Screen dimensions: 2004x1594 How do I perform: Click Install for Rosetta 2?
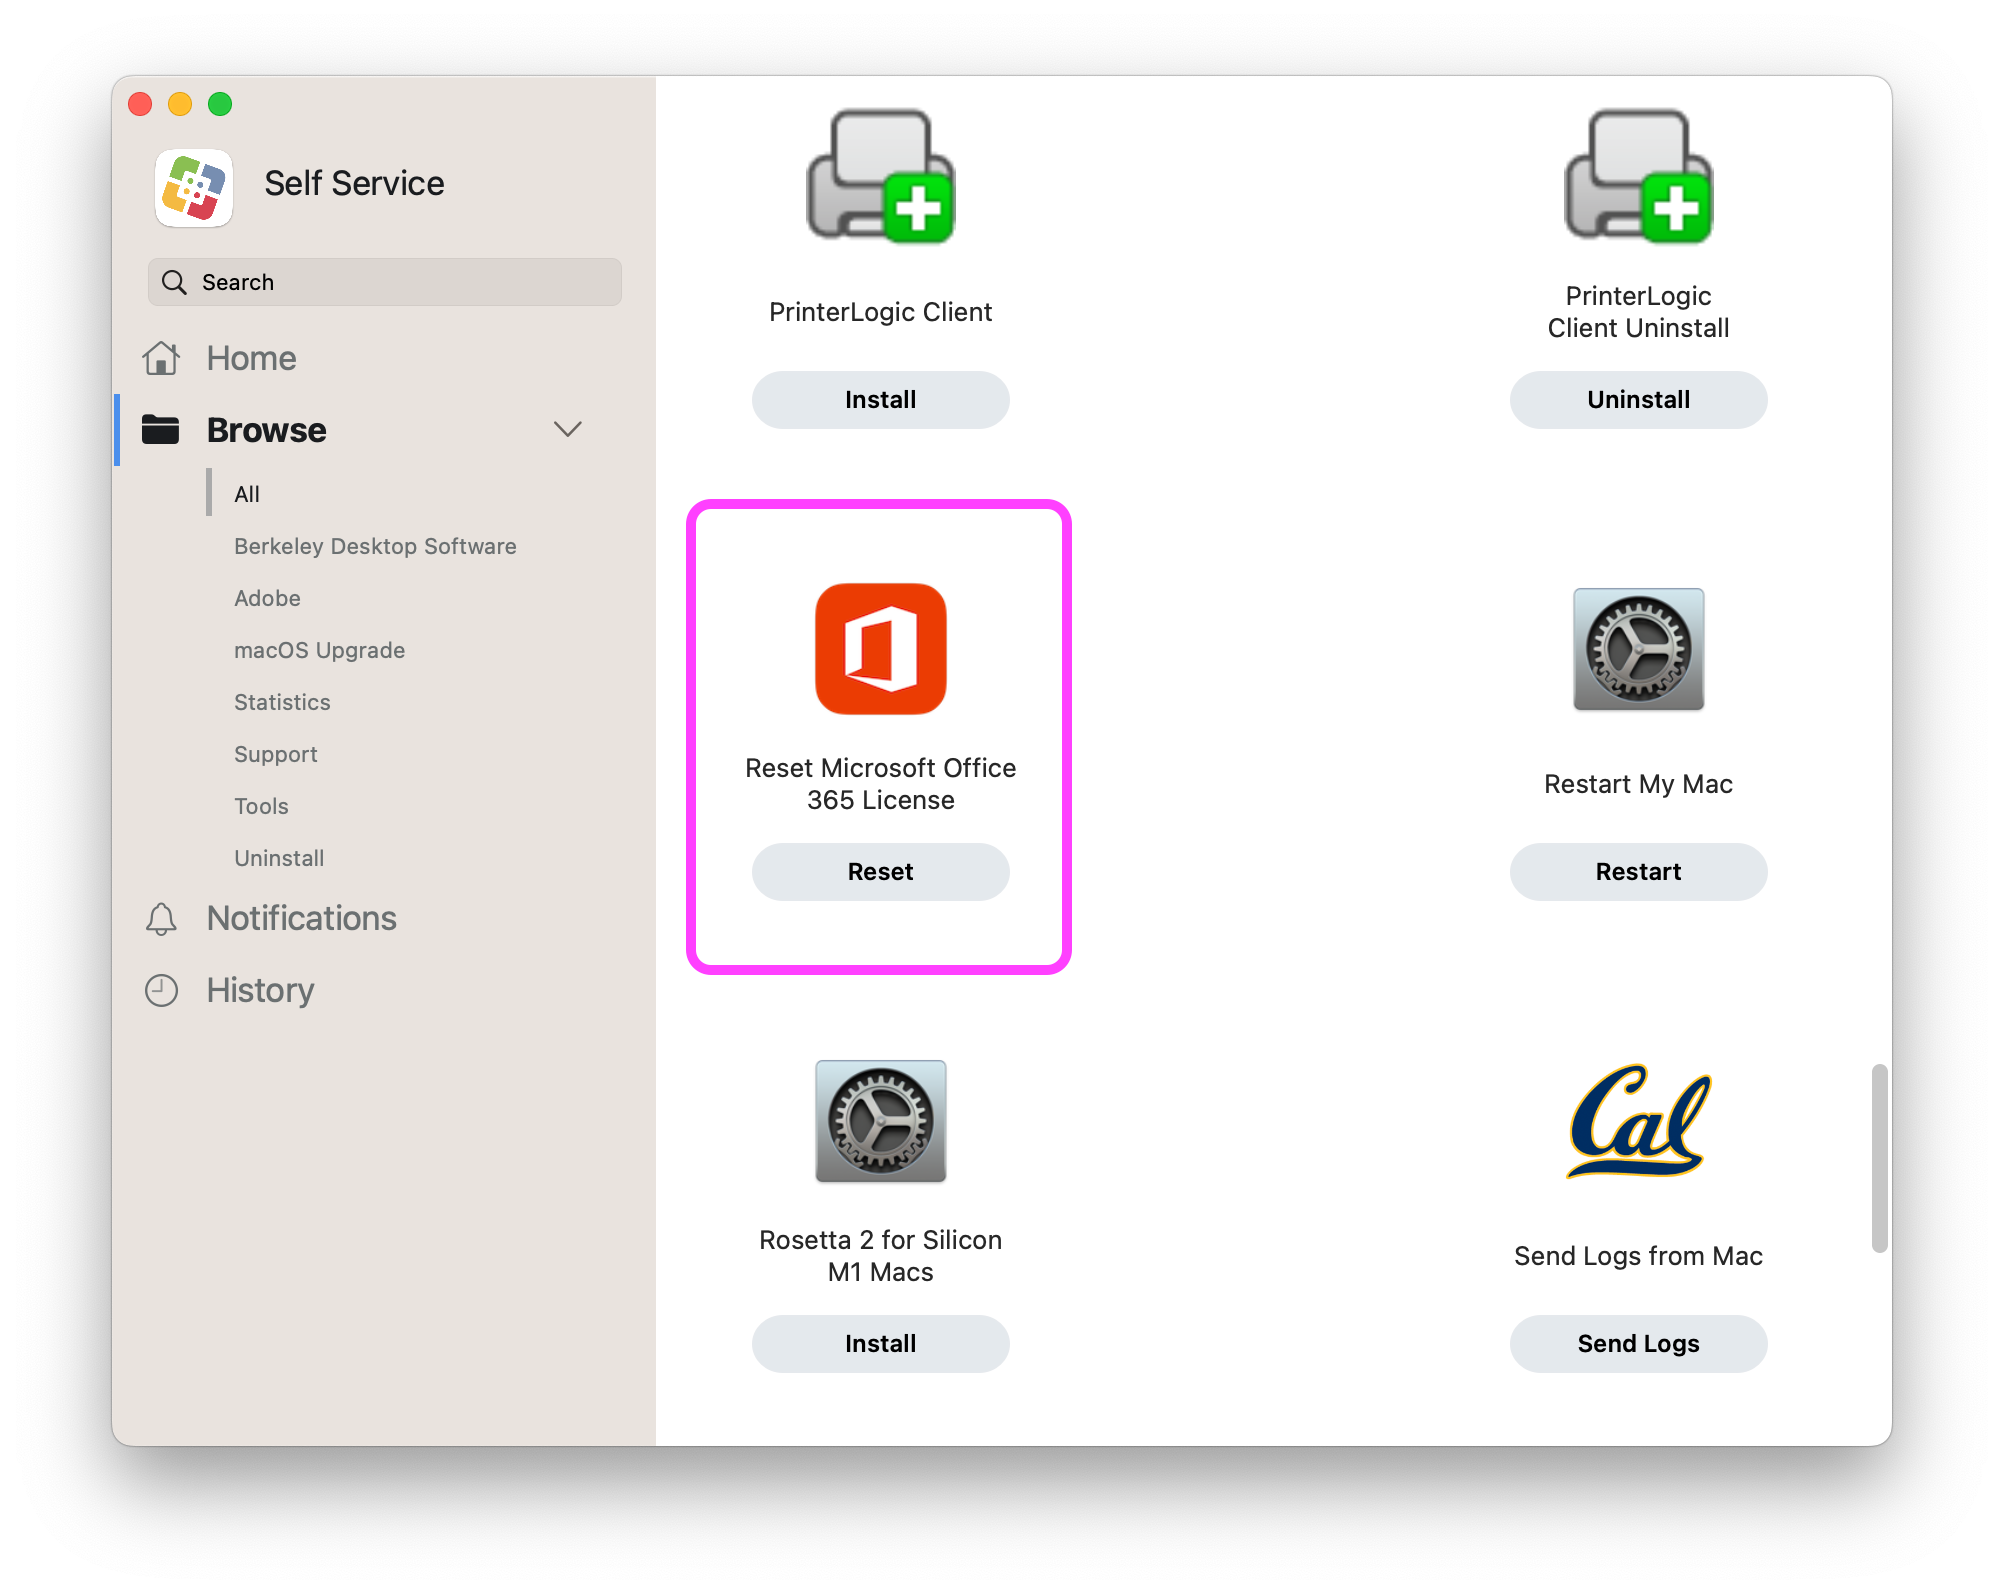880,1343
